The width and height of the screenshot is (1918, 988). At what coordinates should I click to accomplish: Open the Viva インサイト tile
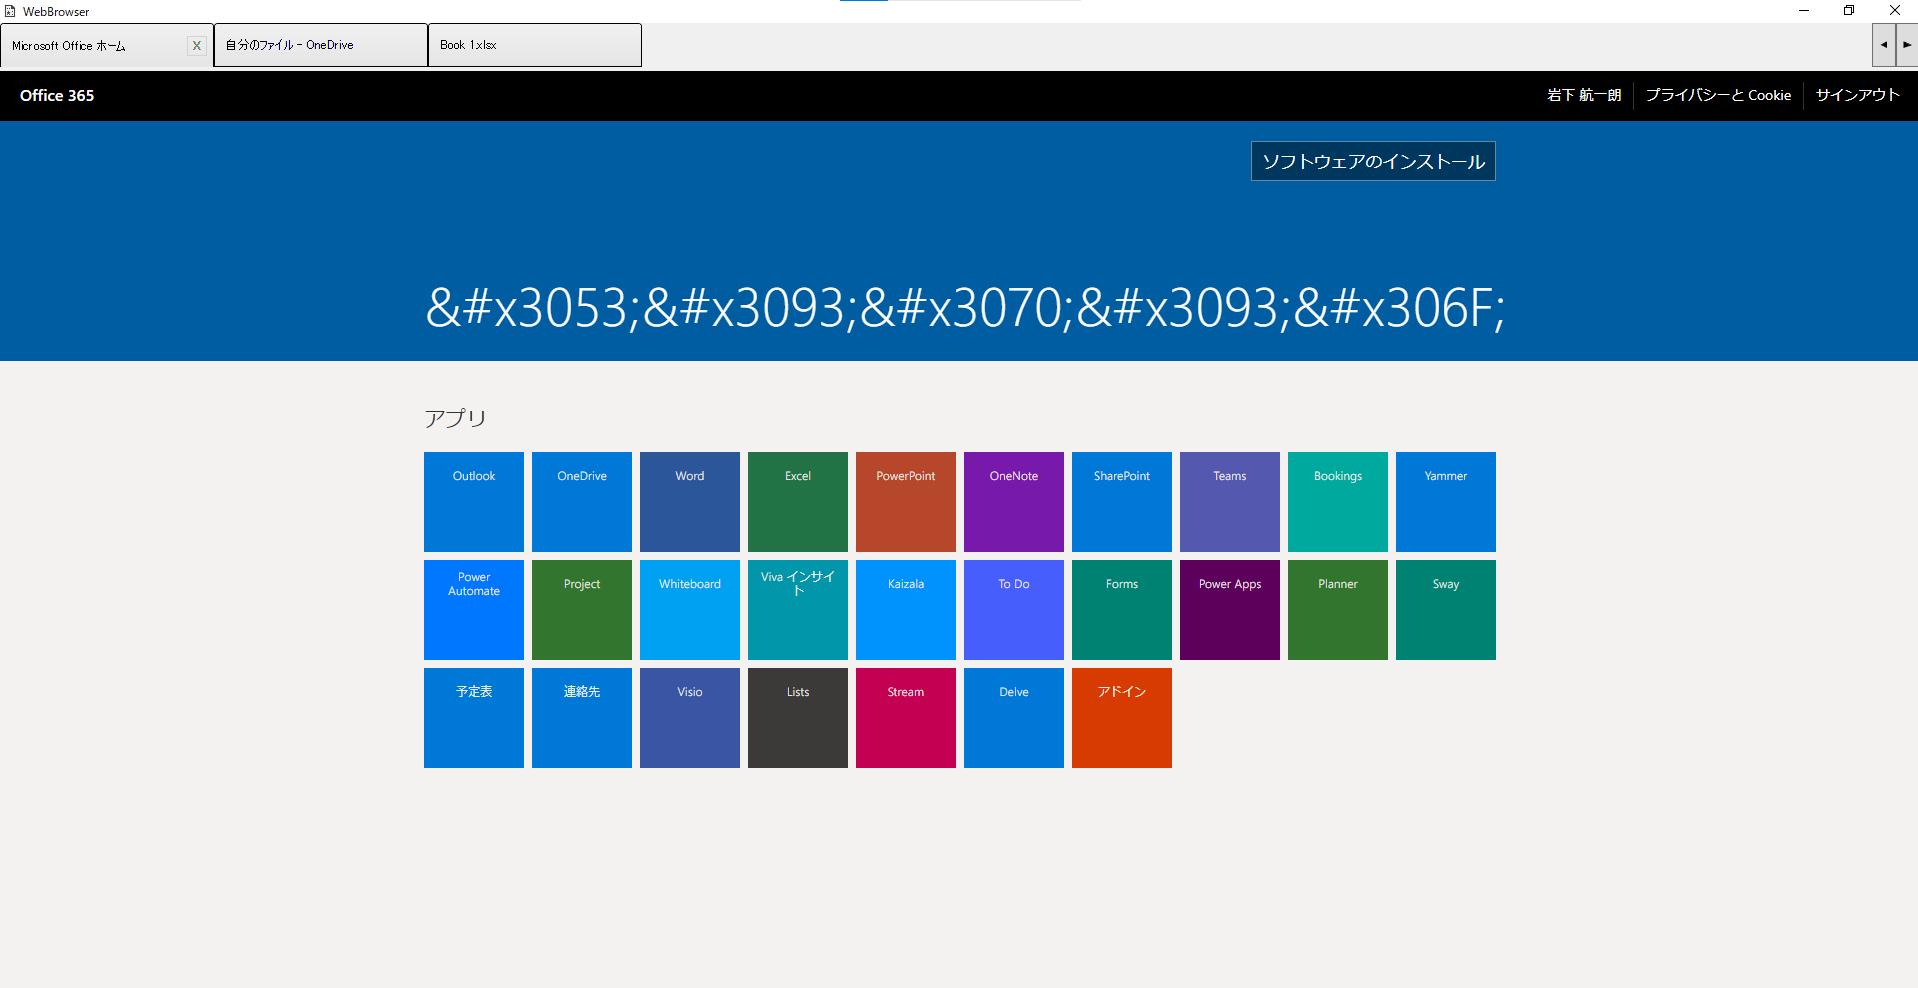[x=798, y=610]
